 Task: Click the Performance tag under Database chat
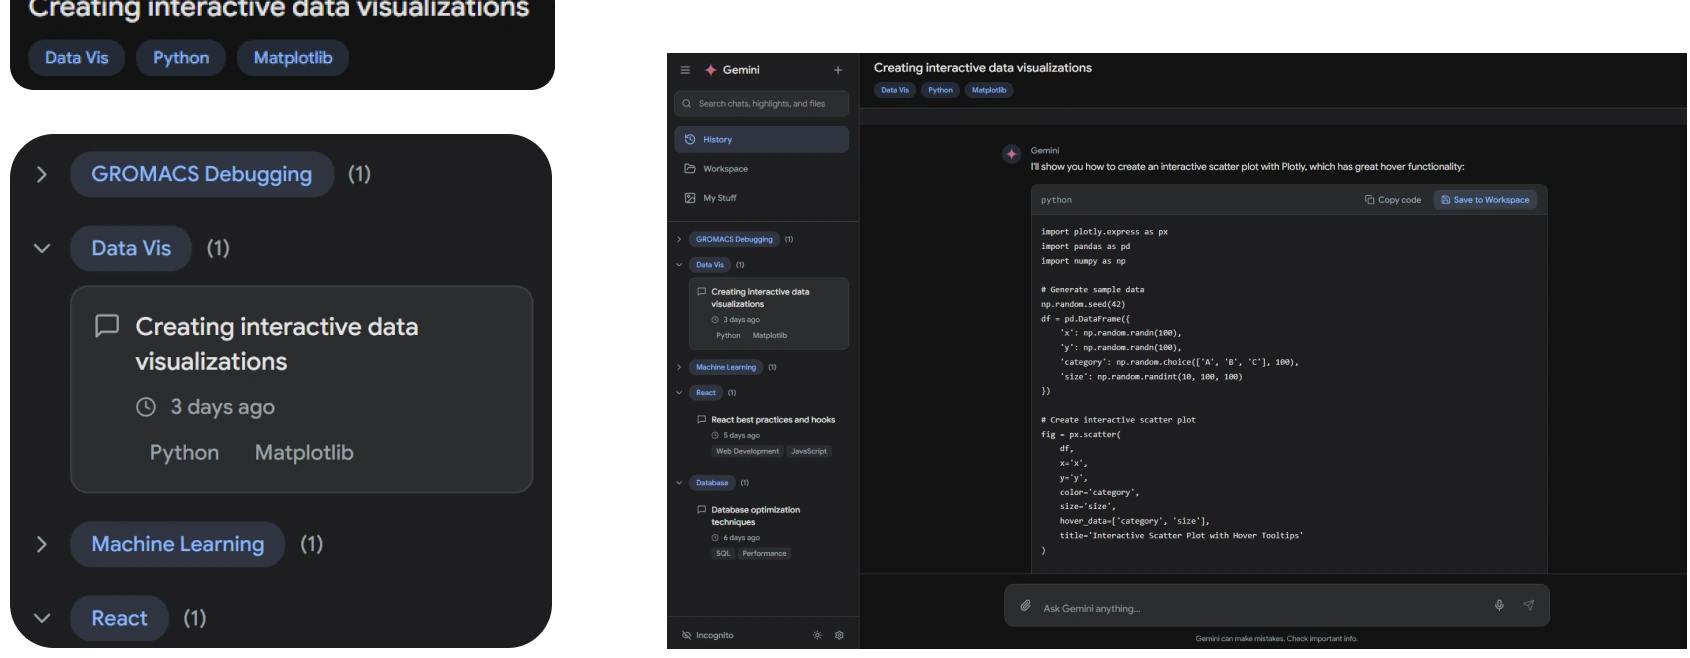coord(764,553)
